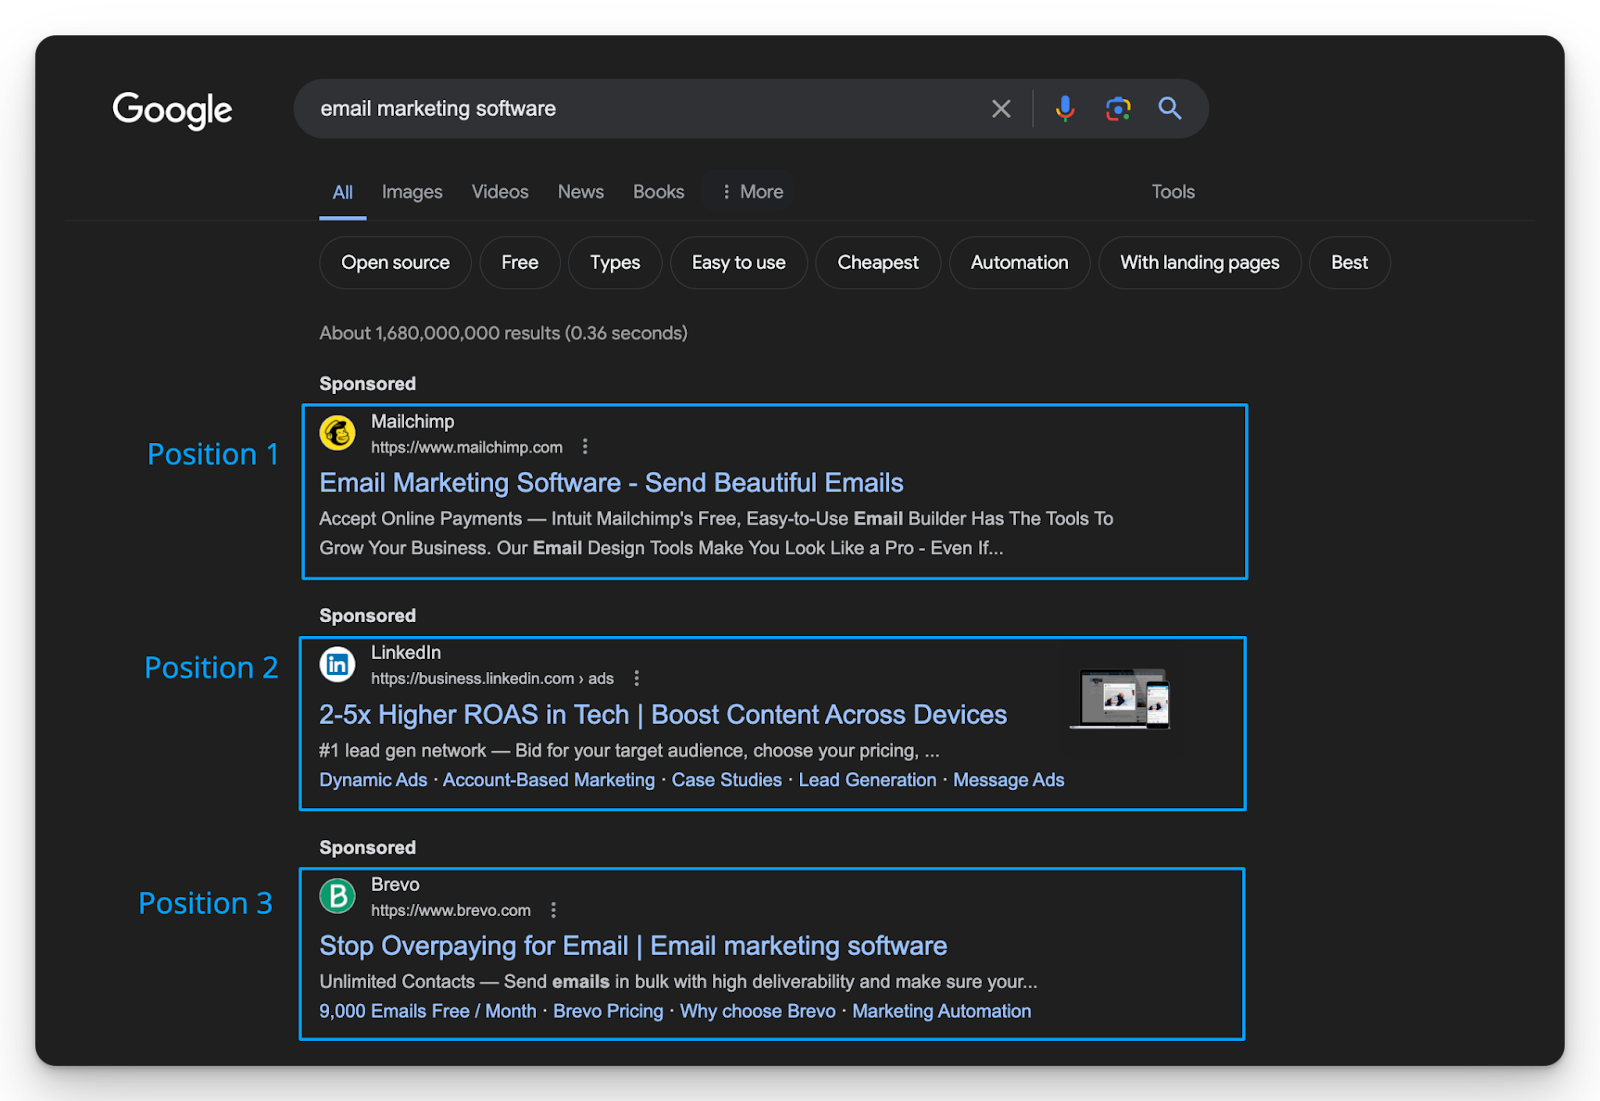Open options dots beside brevo.com URL
1600x1101 pixels.
coord(553,910)
